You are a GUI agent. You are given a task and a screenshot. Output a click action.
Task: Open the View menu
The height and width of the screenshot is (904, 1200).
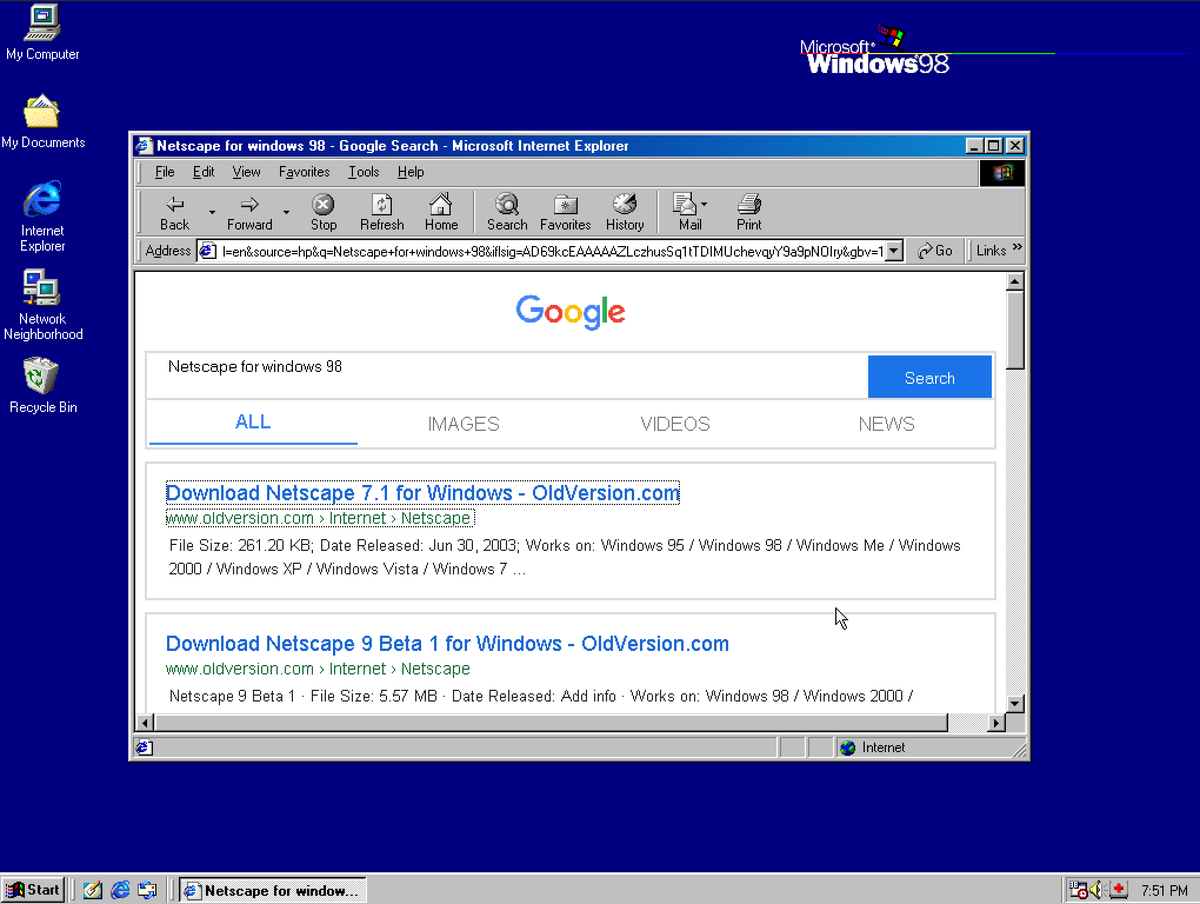pos(246,172)
